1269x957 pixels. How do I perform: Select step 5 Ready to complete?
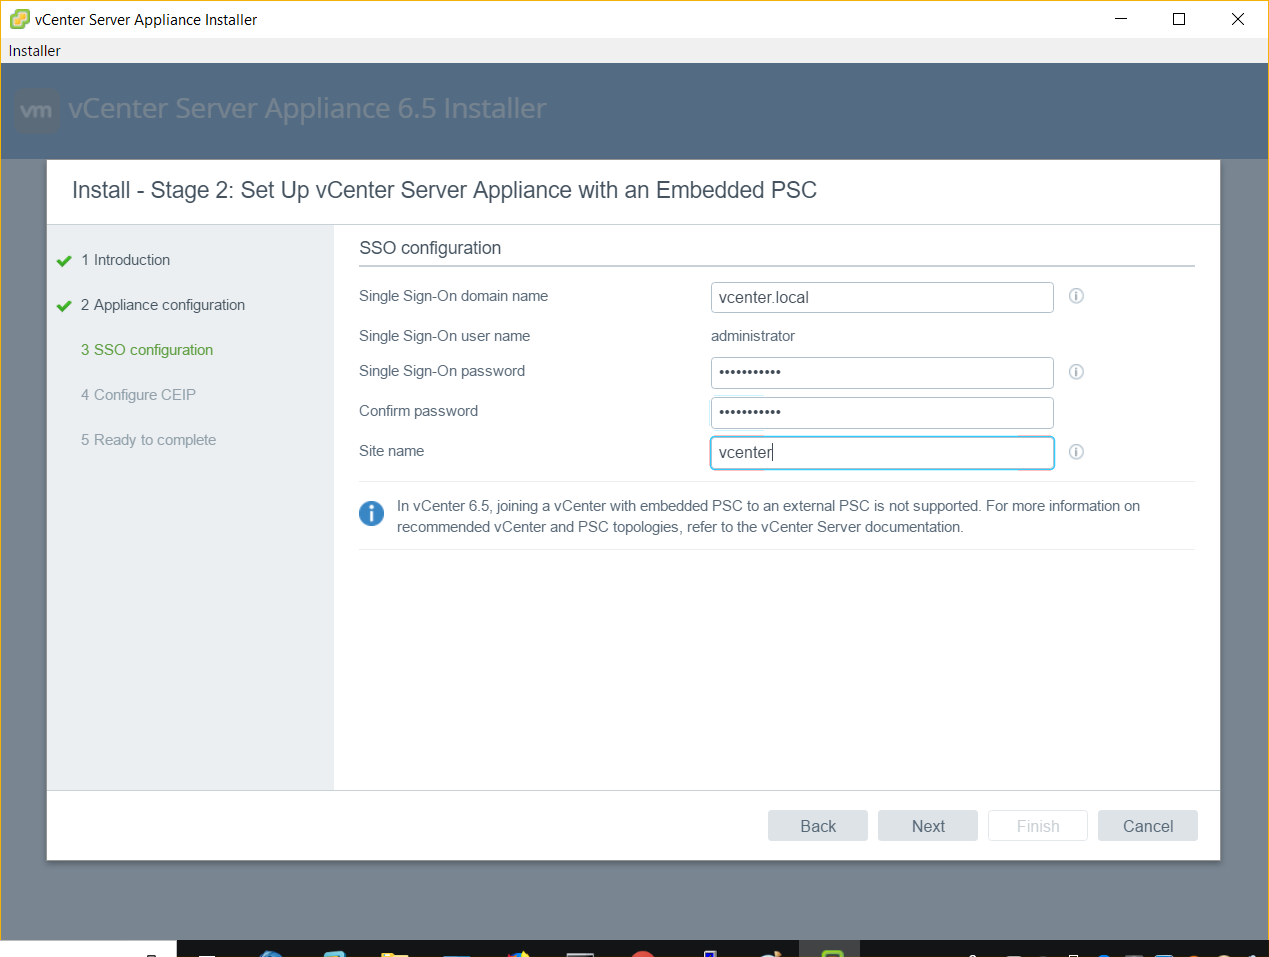148,440
